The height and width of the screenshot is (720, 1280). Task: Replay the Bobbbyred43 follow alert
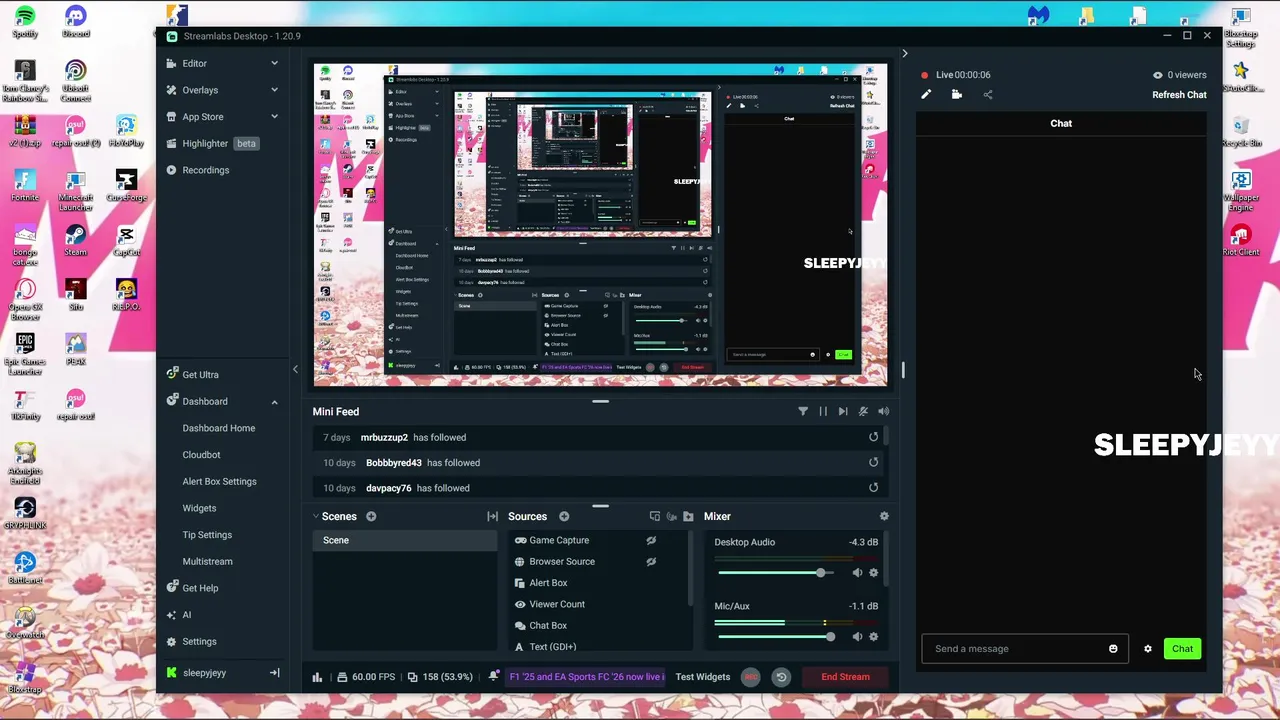(873, 462)
